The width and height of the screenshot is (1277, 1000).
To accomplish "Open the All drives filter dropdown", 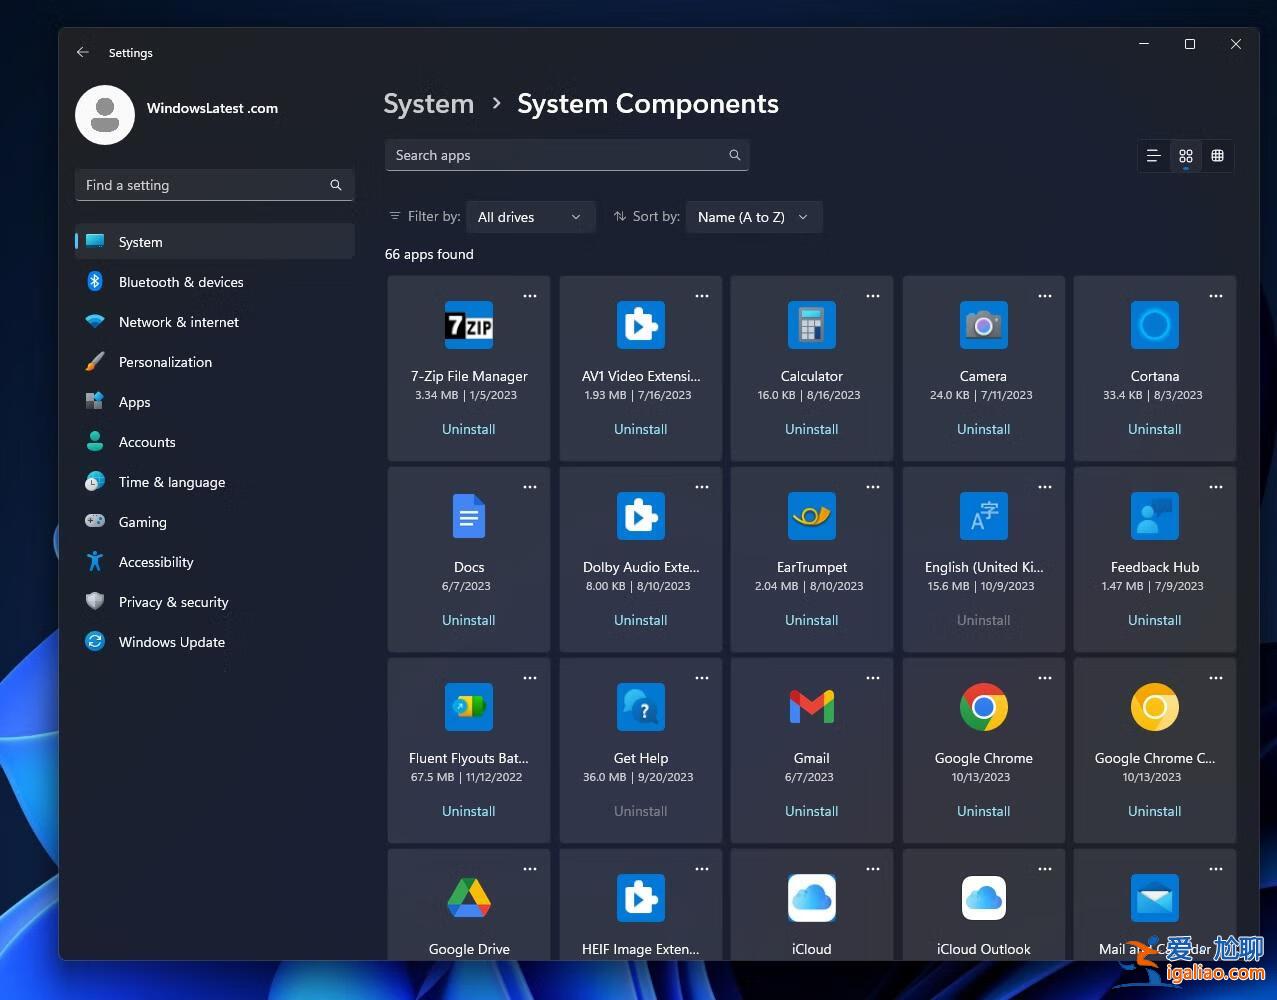I will click(530, 216).
